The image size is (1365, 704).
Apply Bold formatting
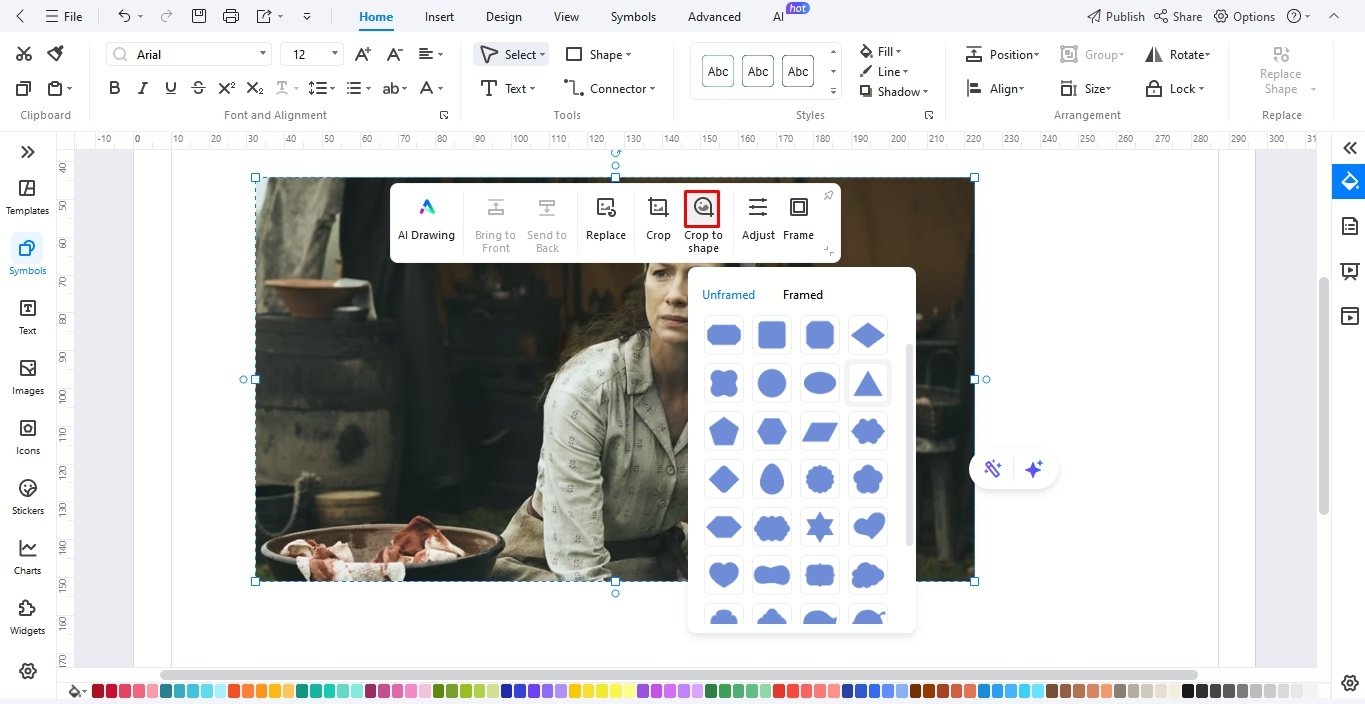click(x=115, y=88)
